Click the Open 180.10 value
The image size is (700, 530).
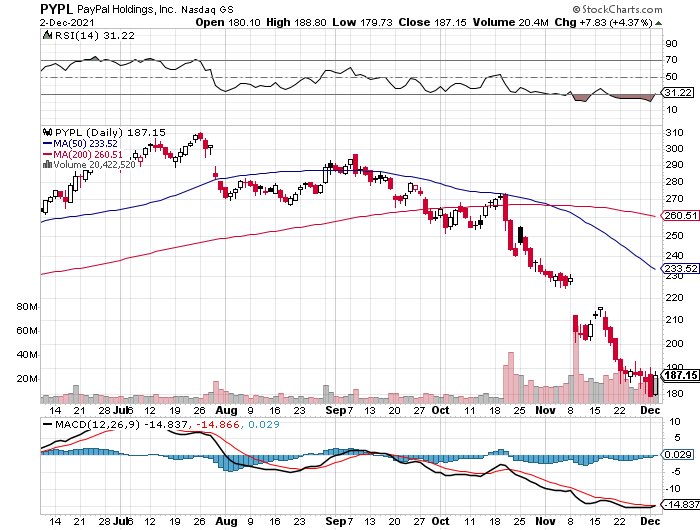(x=228, y=22)
